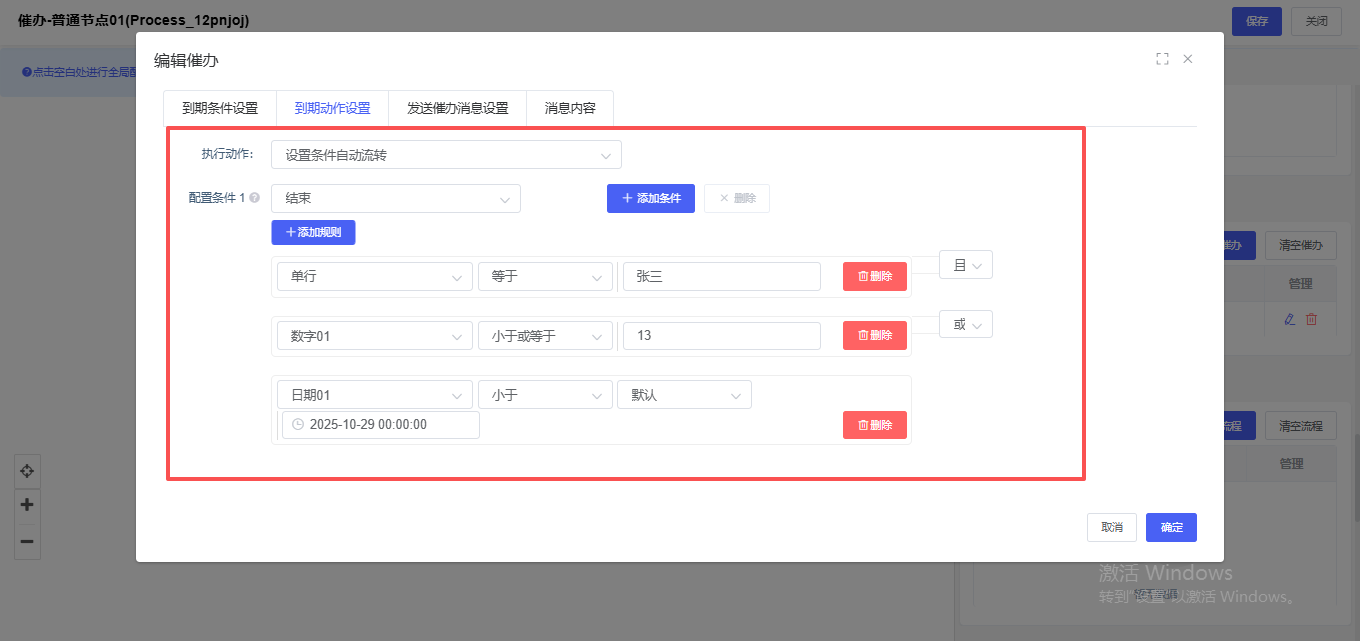This screenshot has height=641, width=1360.
Task: Click the fullscreen icon in dialog header
Action: [1162, 59]
